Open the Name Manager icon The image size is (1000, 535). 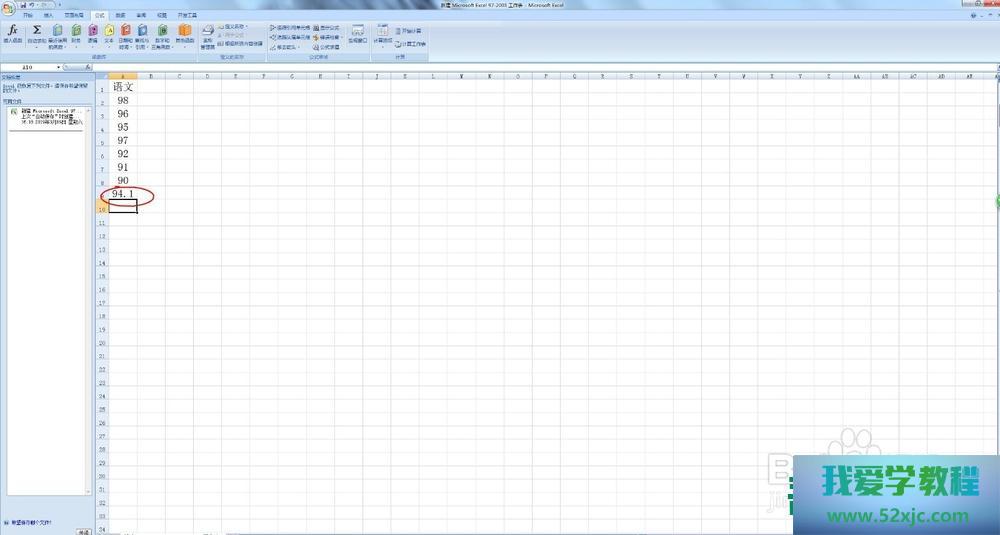207,35
